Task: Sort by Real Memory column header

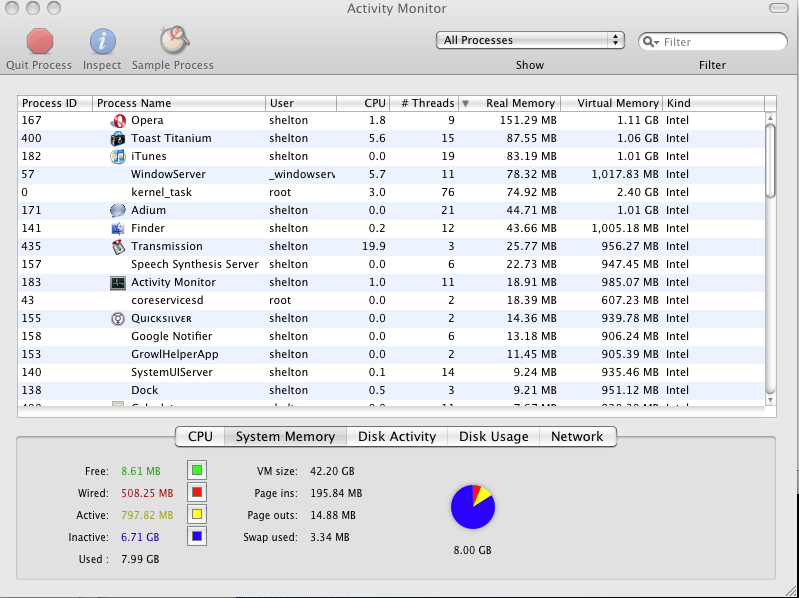Action: [x=520, y=103]
